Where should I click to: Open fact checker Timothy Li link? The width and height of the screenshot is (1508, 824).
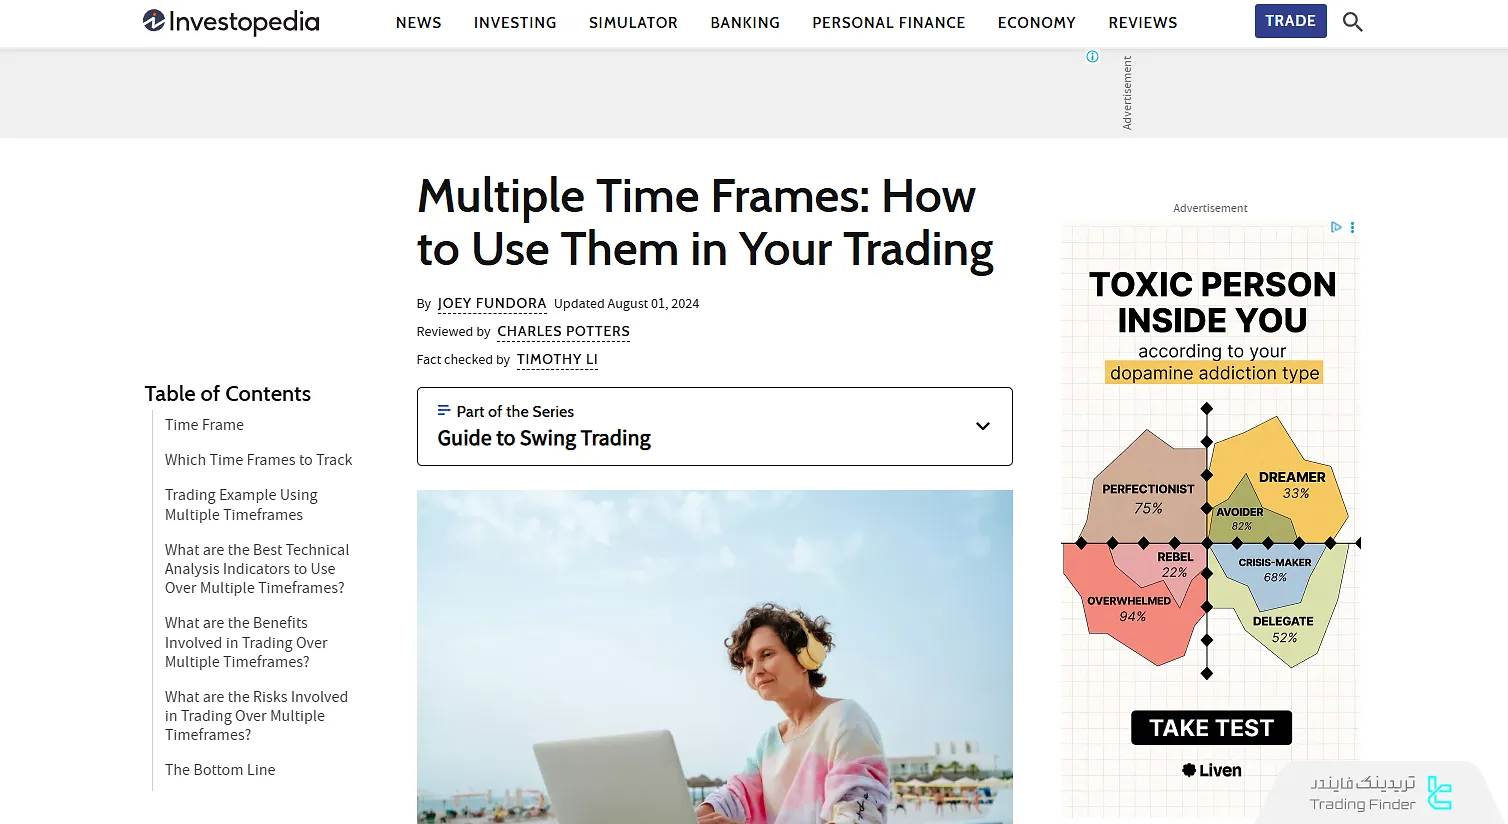557,359
